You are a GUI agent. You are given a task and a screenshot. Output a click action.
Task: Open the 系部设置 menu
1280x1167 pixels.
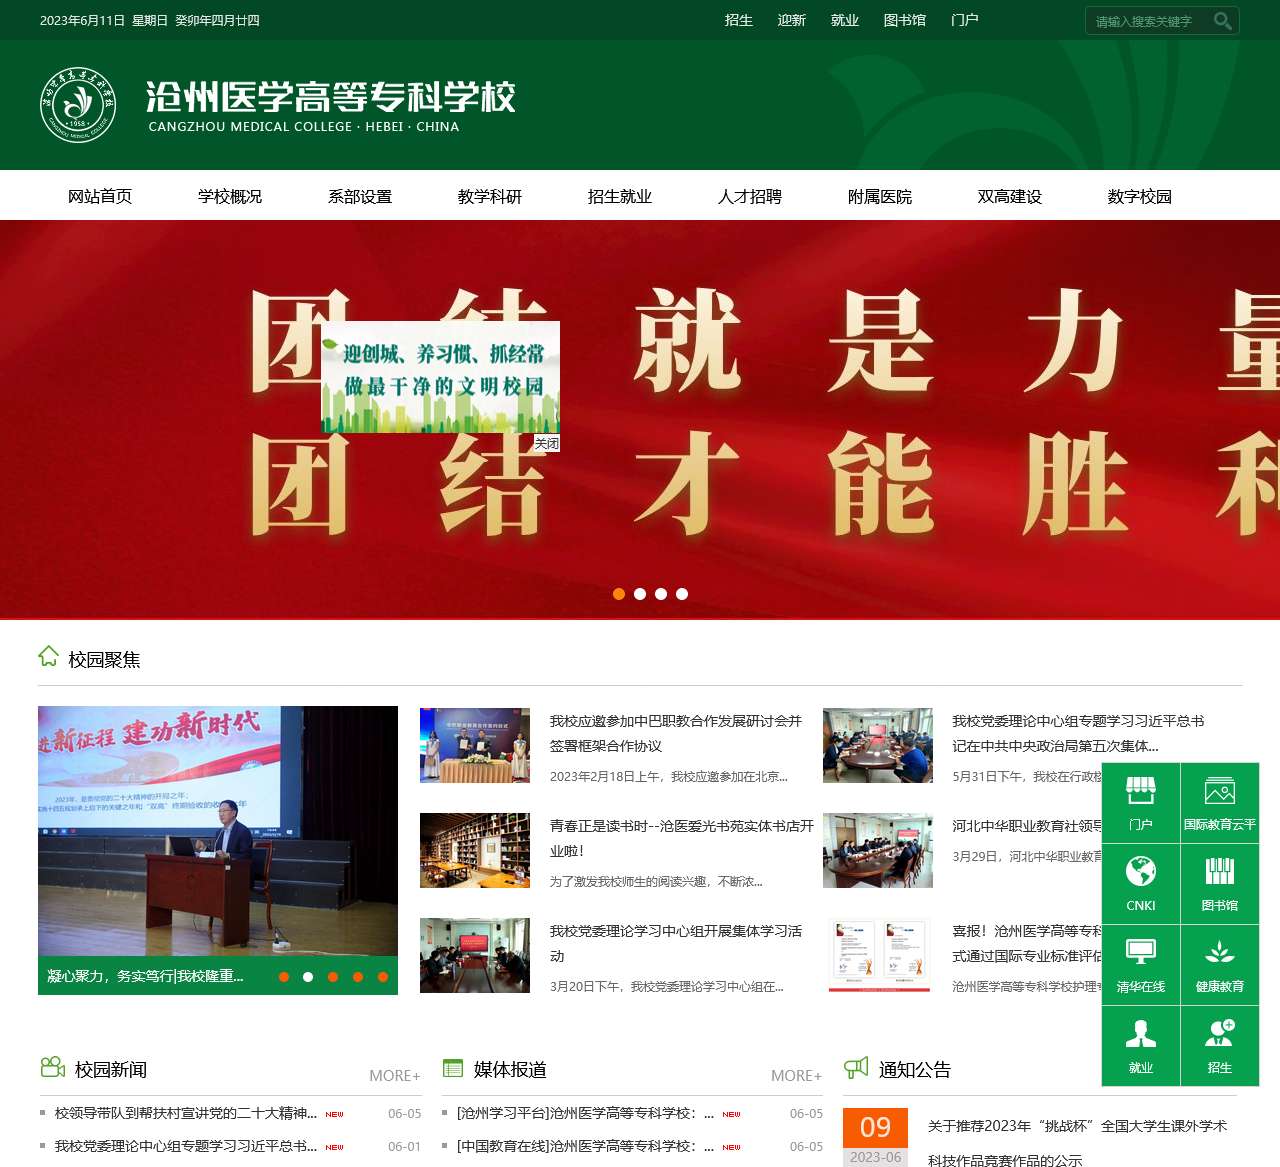[360, 196]
